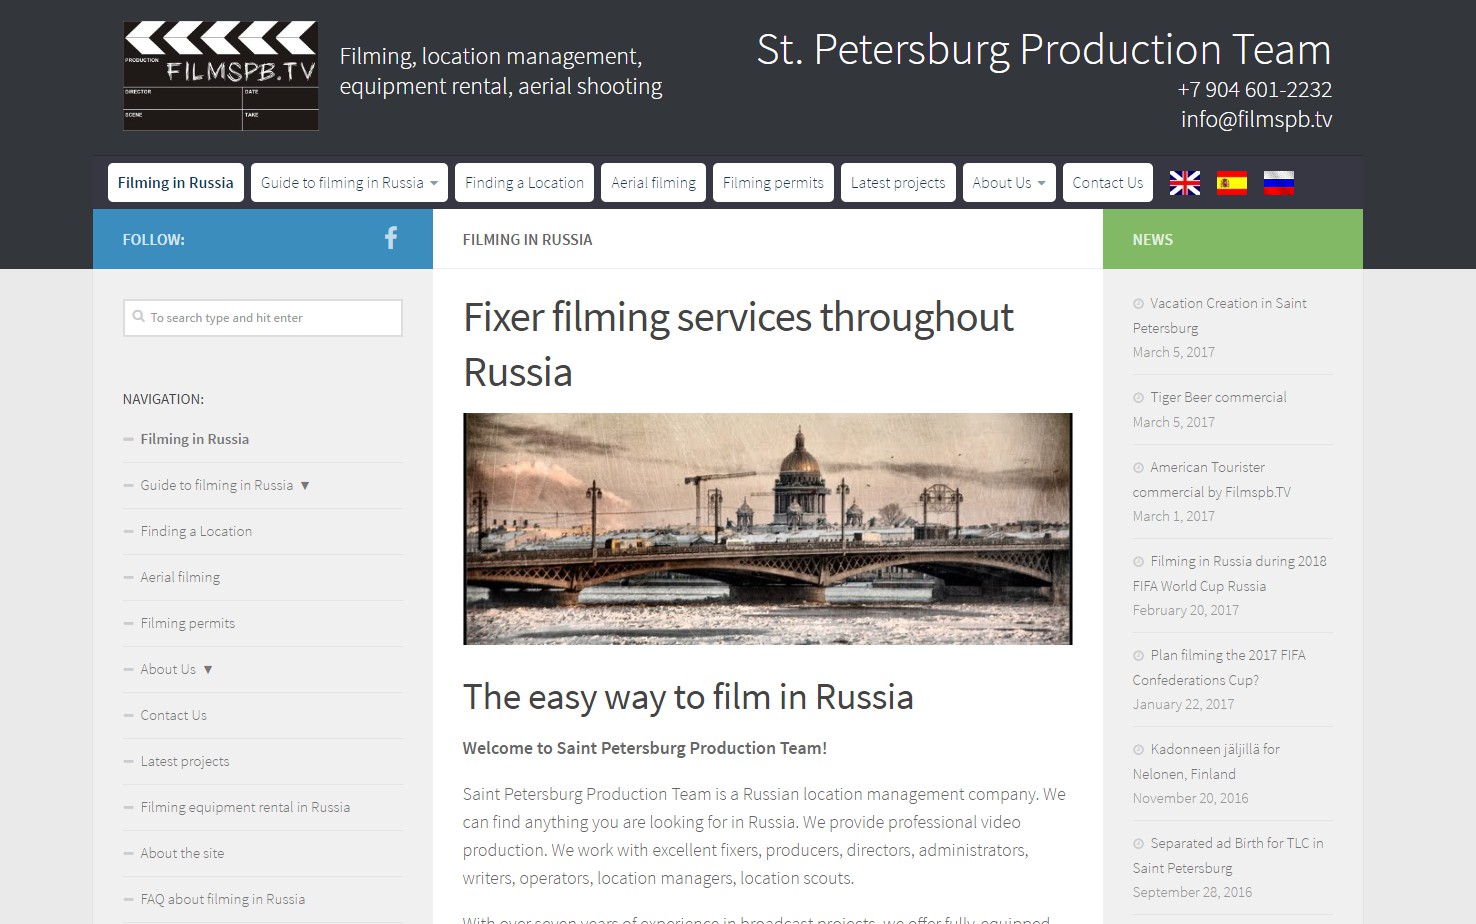Open the St. Isaac's Cathedral bridge photo
Image resolution: width=1476 pixels, height=924 pixels.
tap(768, 529)
